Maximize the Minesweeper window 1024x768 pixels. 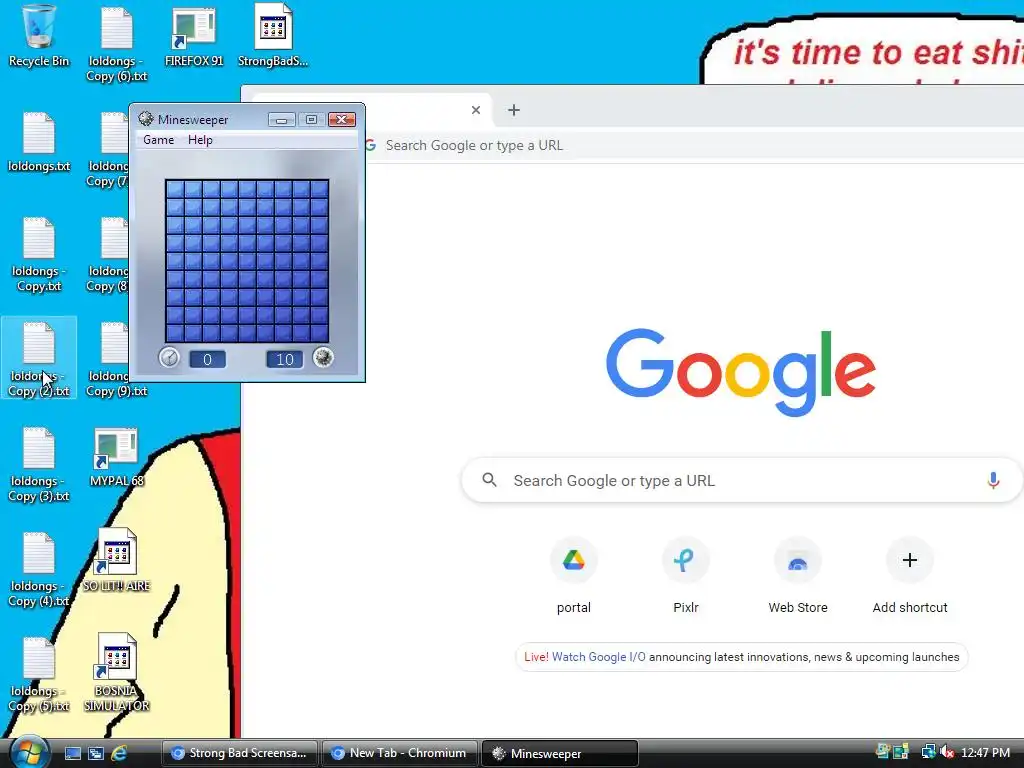(312, 120)
